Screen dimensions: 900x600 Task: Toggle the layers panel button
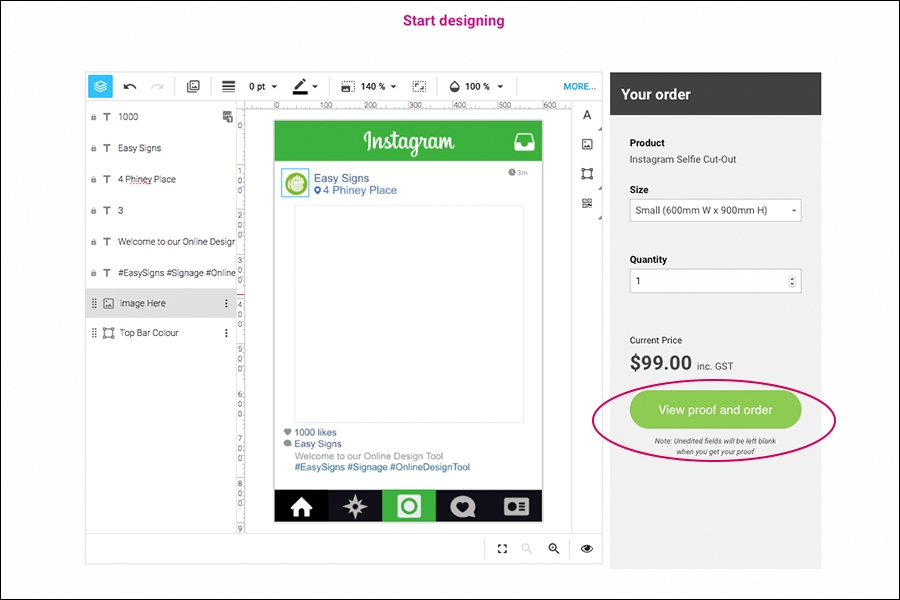pos(100,86)
